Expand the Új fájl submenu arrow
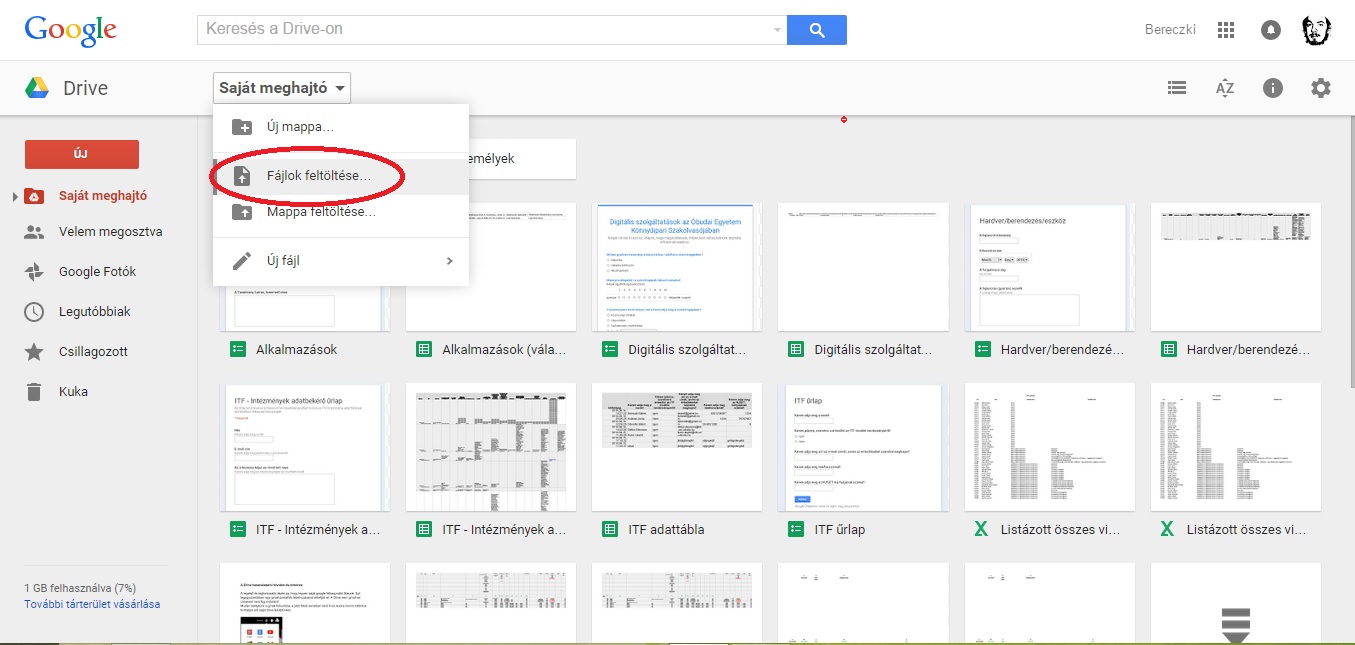This screenshot has width=1355, height=645. [x=449, y=261]
